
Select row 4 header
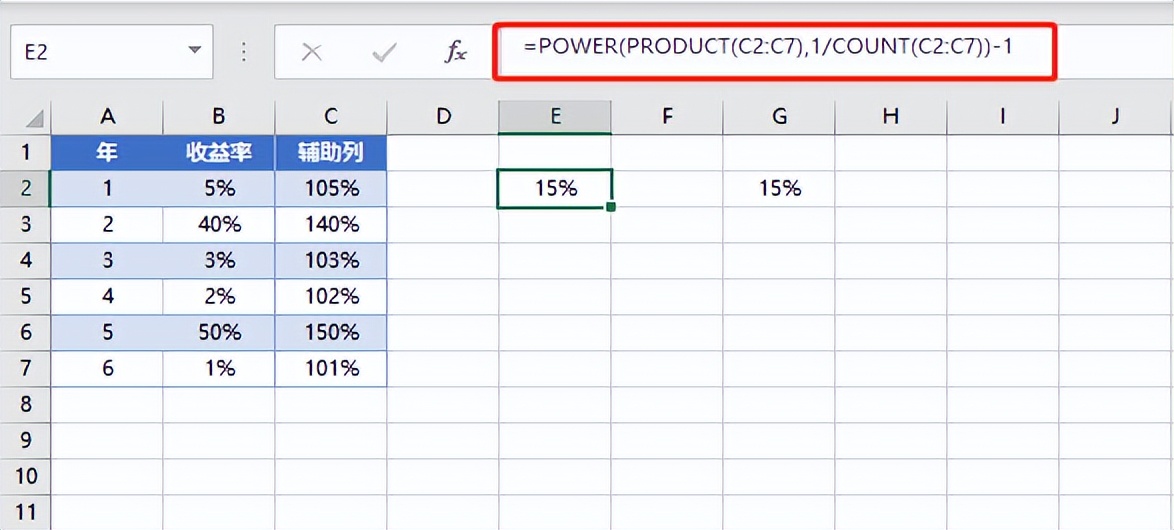25,261
